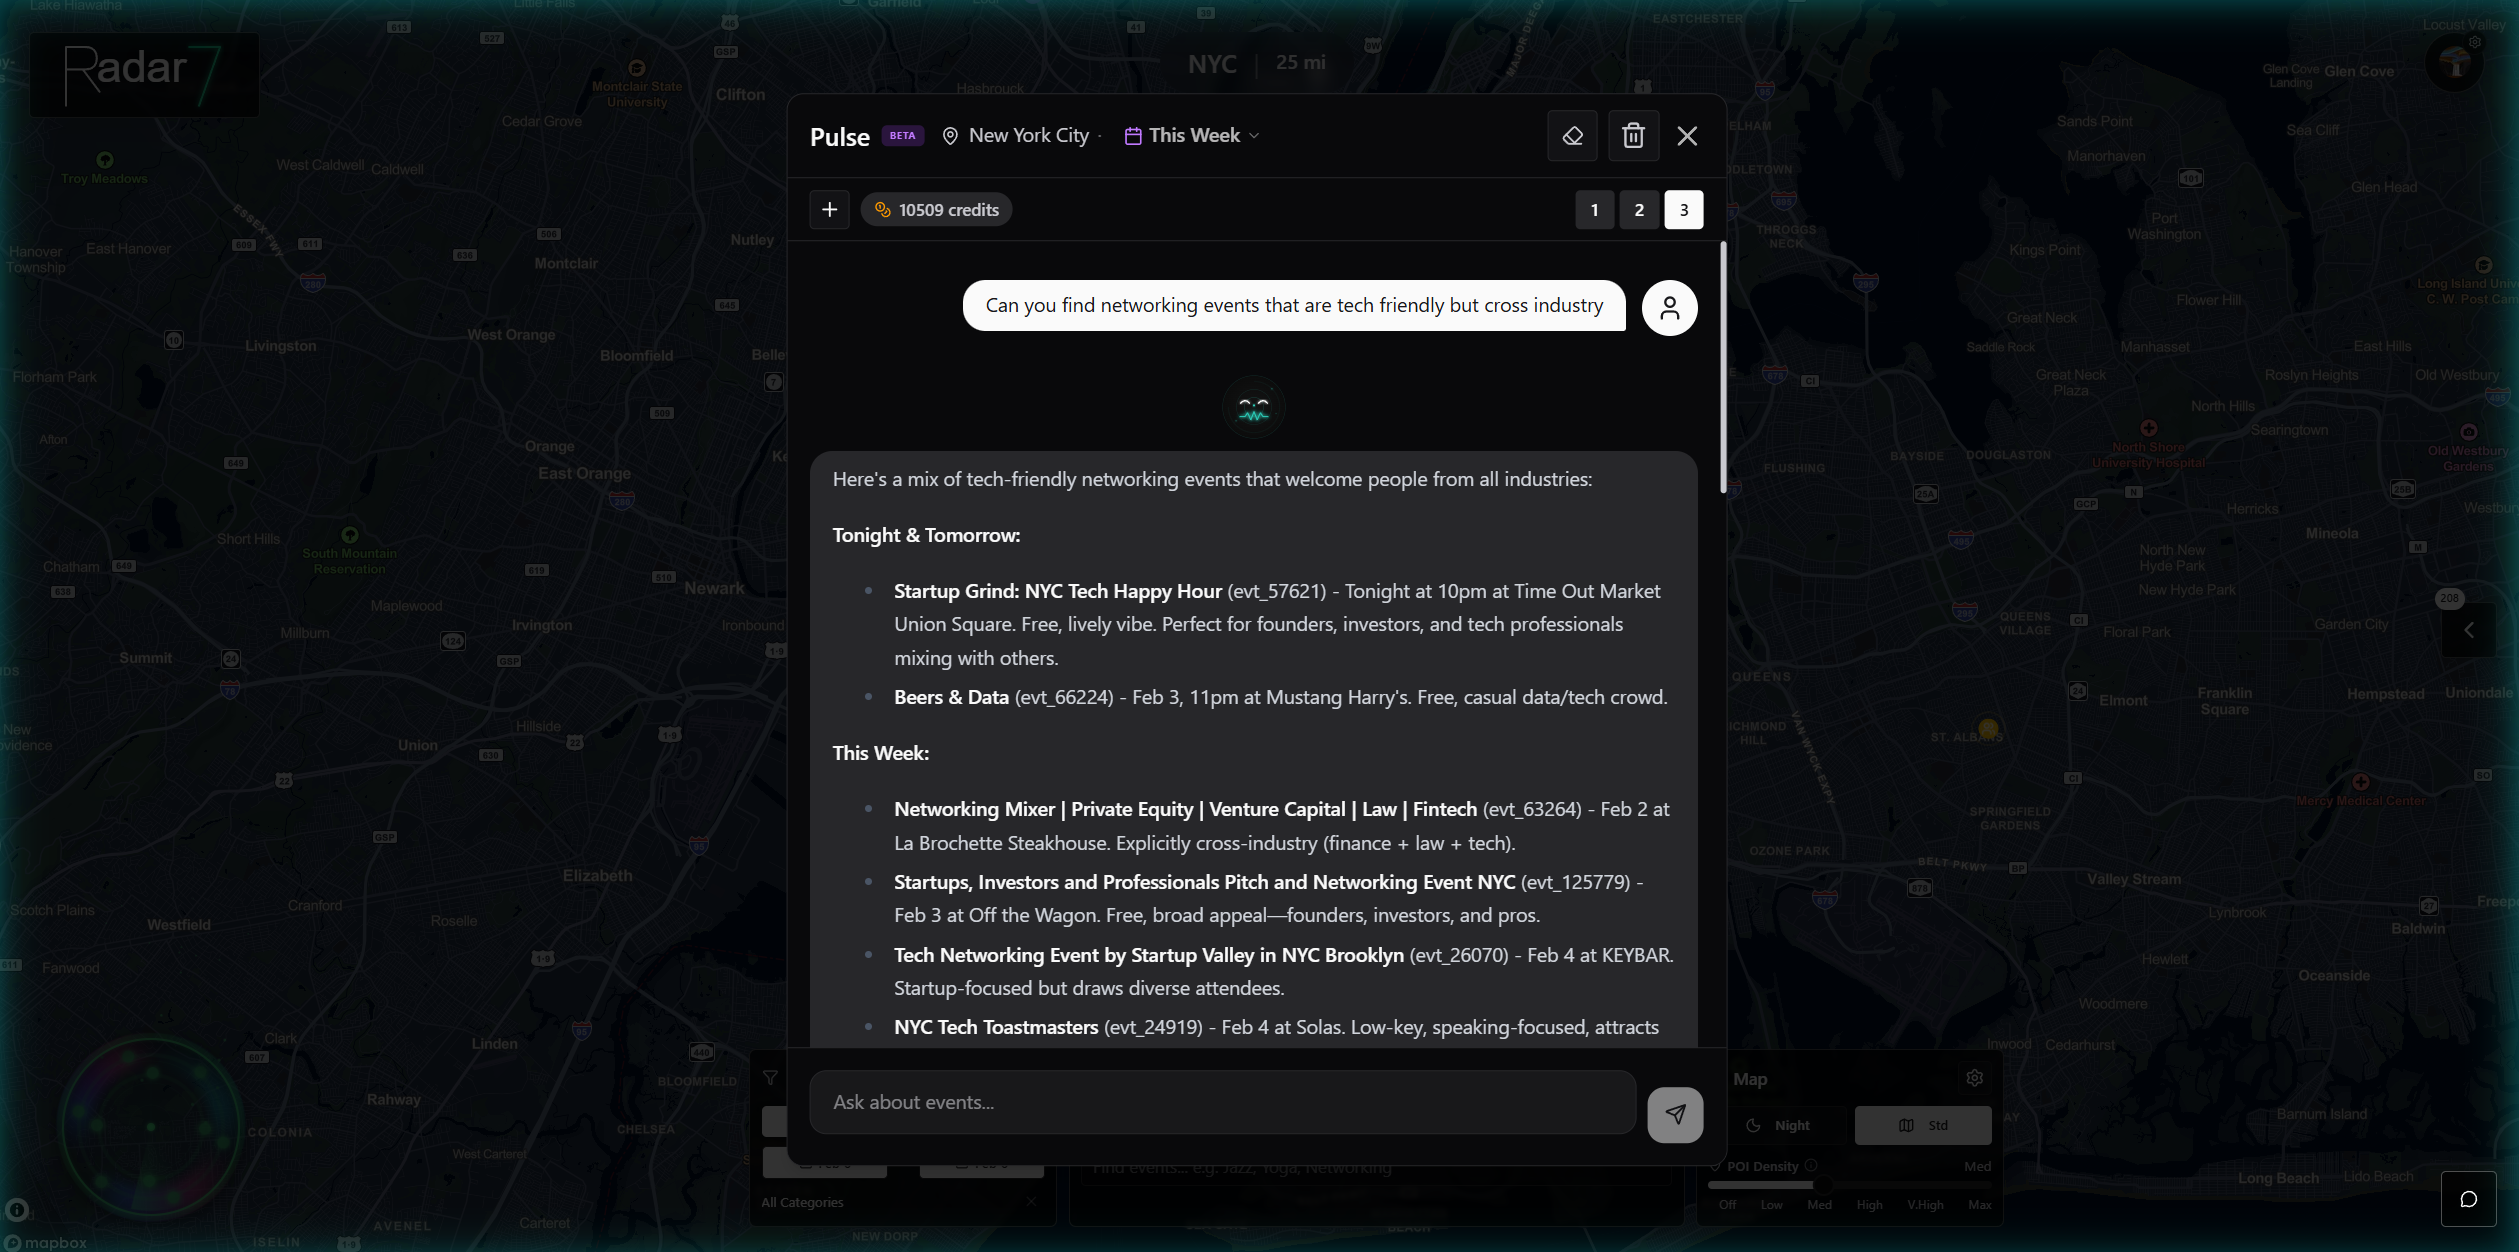Image resolution: width=2519 pixels, height=1252 pixels.
Task: Click the send message arrow icon
Action: pos(1675,1113)
